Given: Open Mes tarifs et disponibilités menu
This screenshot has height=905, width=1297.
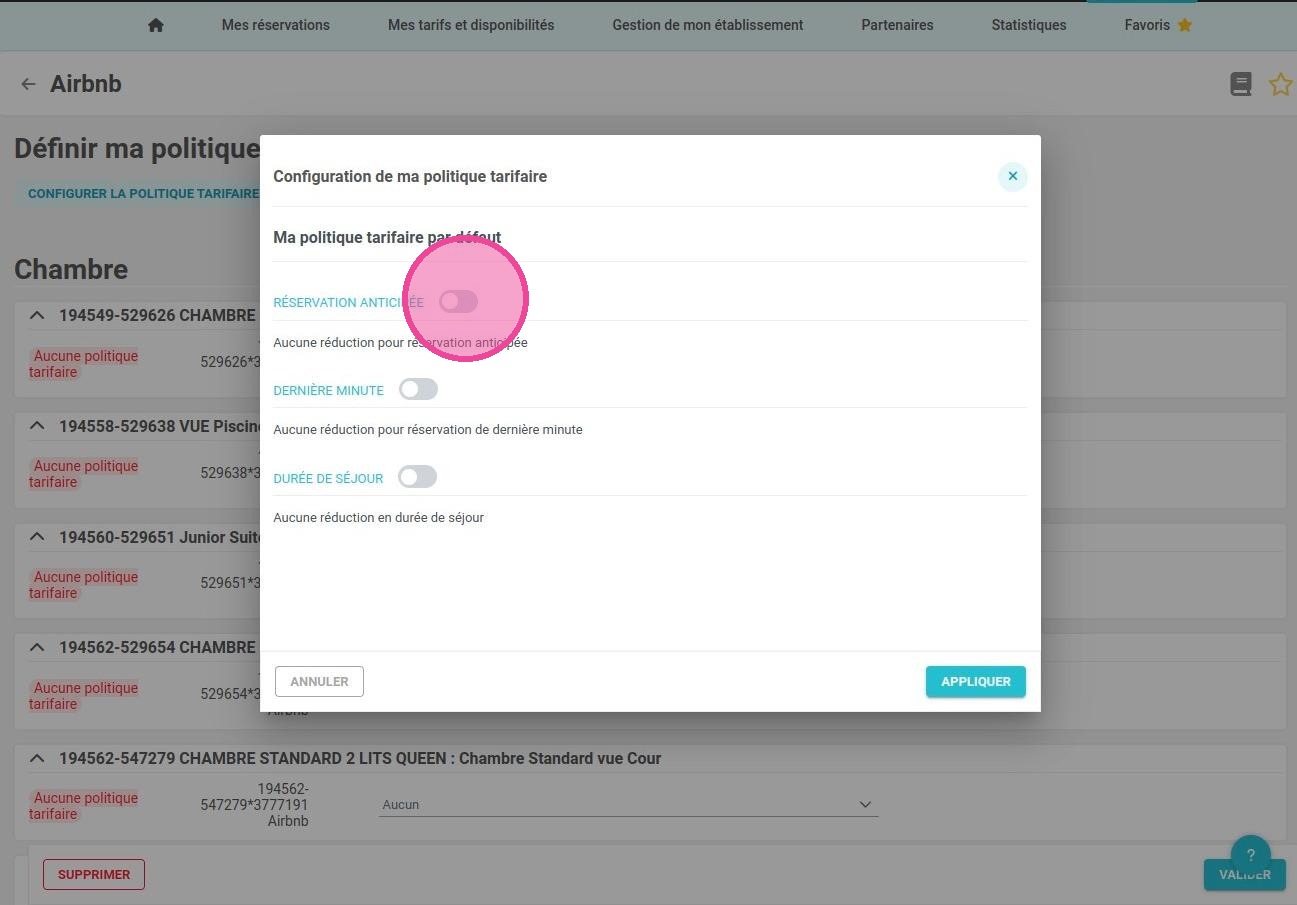Looking at the screenshot, I should point(471,25).
